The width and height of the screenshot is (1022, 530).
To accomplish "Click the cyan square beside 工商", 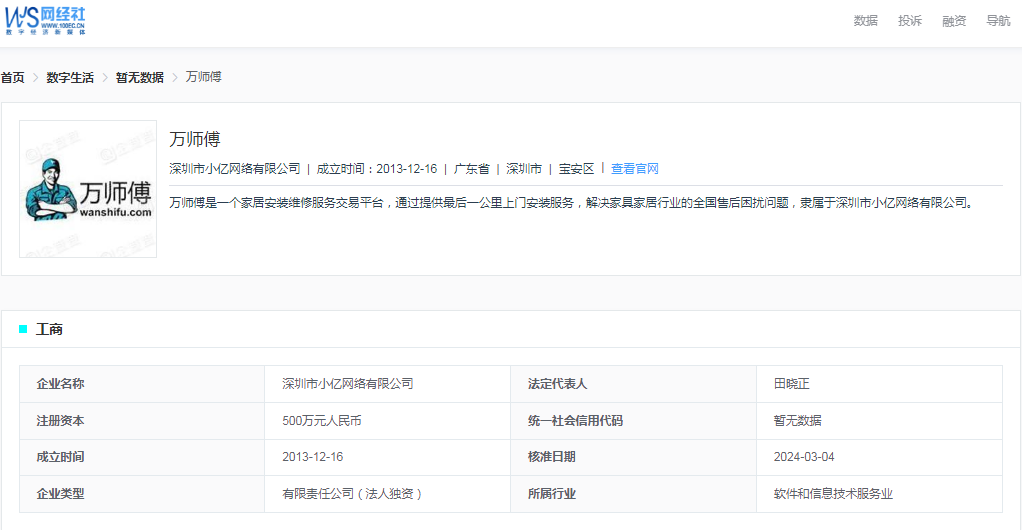I will coord(23,329).
